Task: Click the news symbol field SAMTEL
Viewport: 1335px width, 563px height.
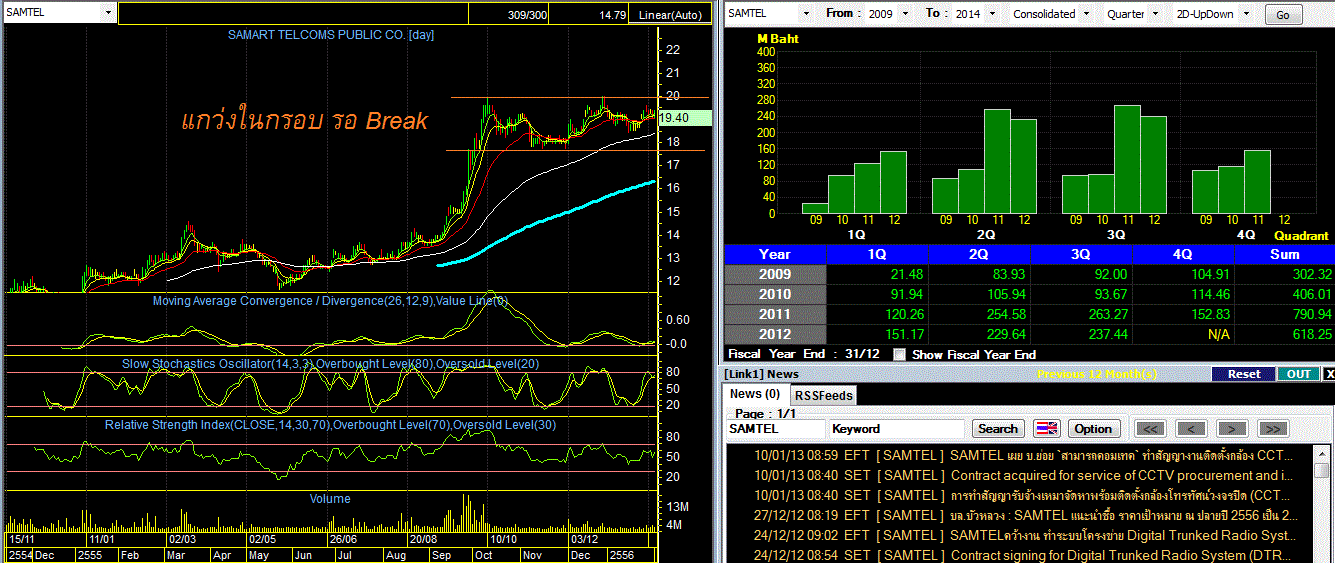Action: (x=776, y=428)
